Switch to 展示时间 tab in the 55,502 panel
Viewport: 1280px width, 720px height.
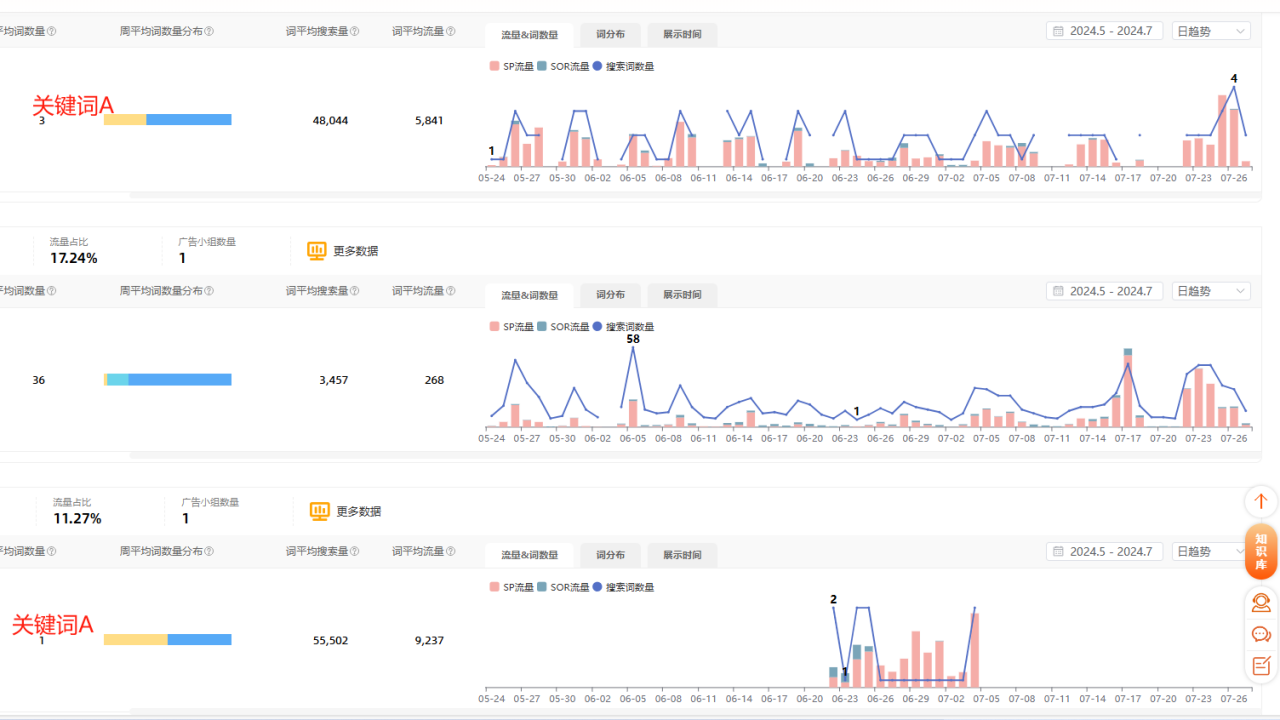coord(682,555)
